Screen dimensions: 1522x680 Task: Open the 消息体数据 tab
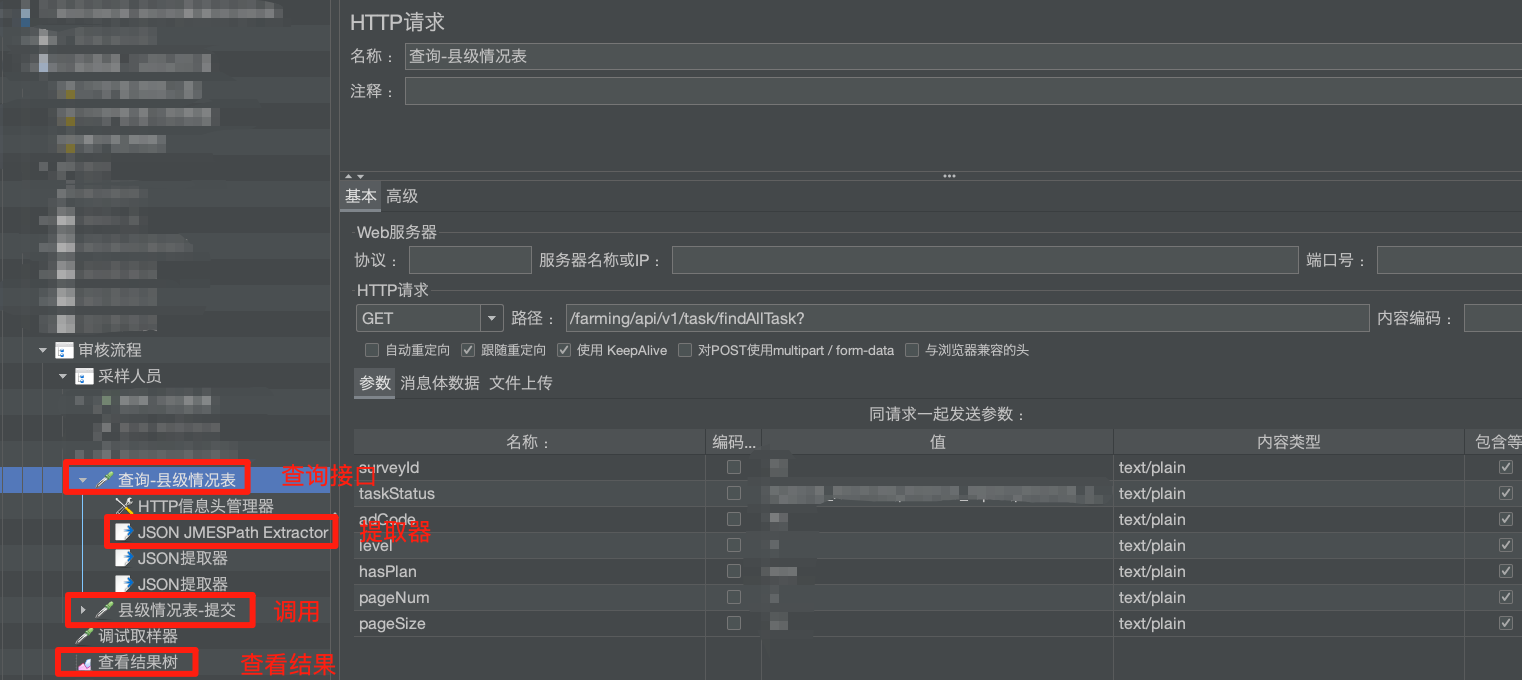click(440, 383)
